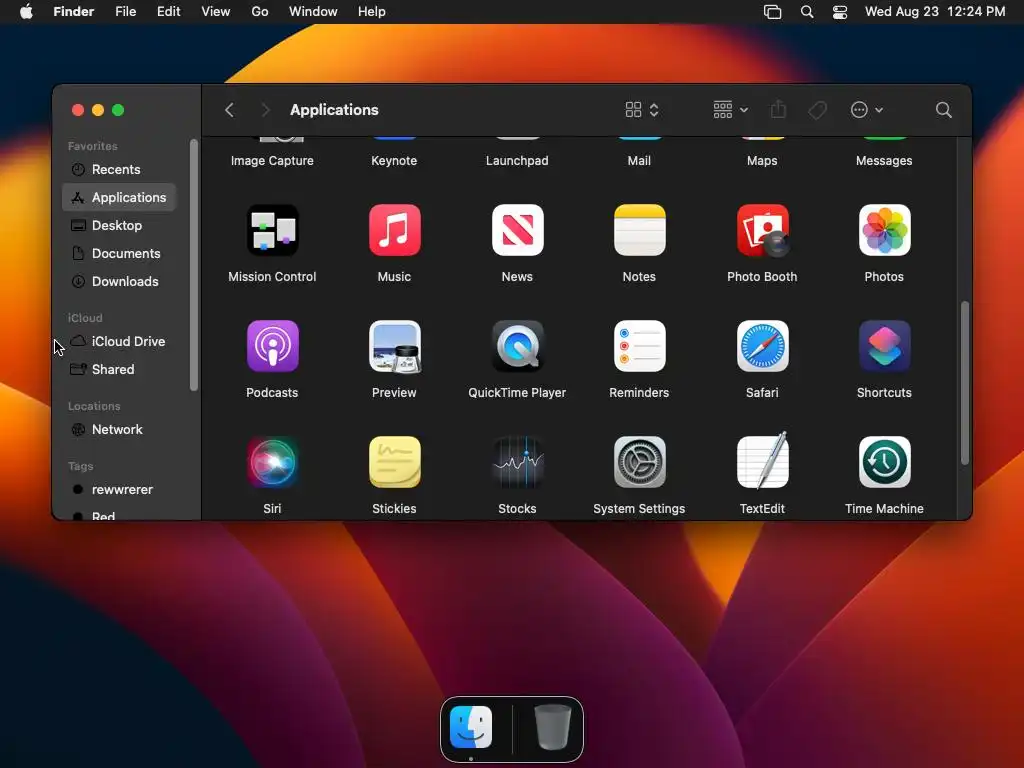Screen dimensions: 1024x768
Task: Switch icon view mode selector
Action: click(642, 110)
